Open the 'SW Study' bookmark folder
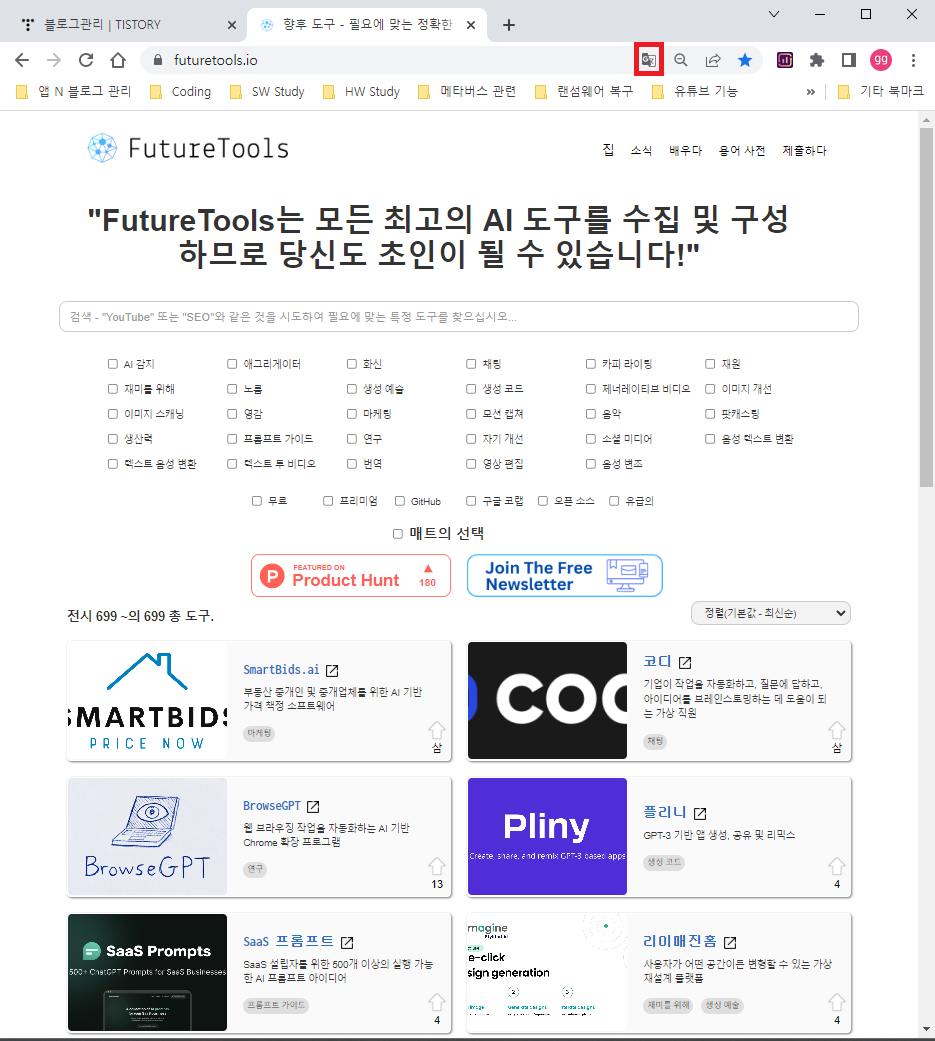This screenshot has width=935, height=1041. click(x=267, y=92)
